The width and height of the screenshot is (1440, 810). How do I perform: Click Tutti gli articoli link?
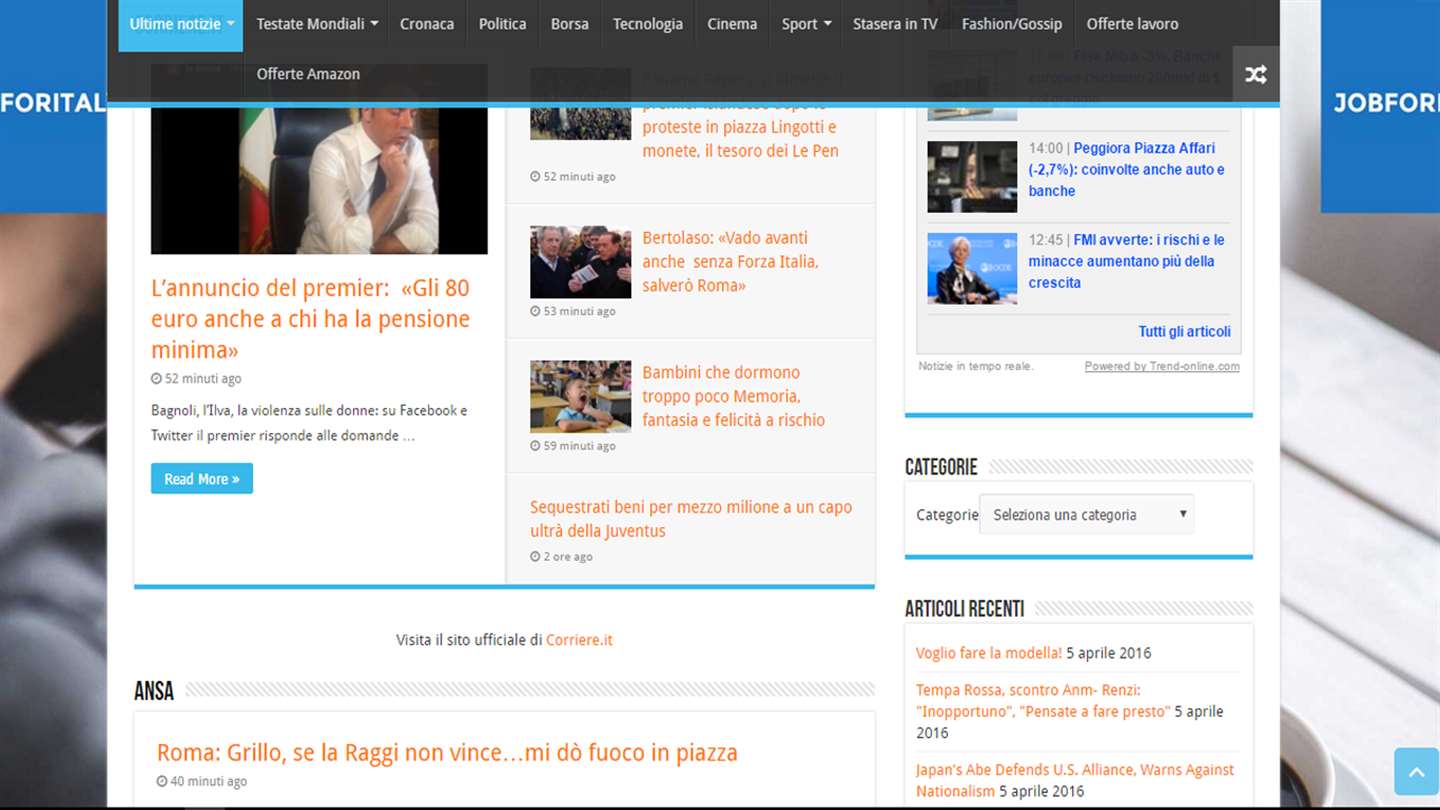point(1184,332)
